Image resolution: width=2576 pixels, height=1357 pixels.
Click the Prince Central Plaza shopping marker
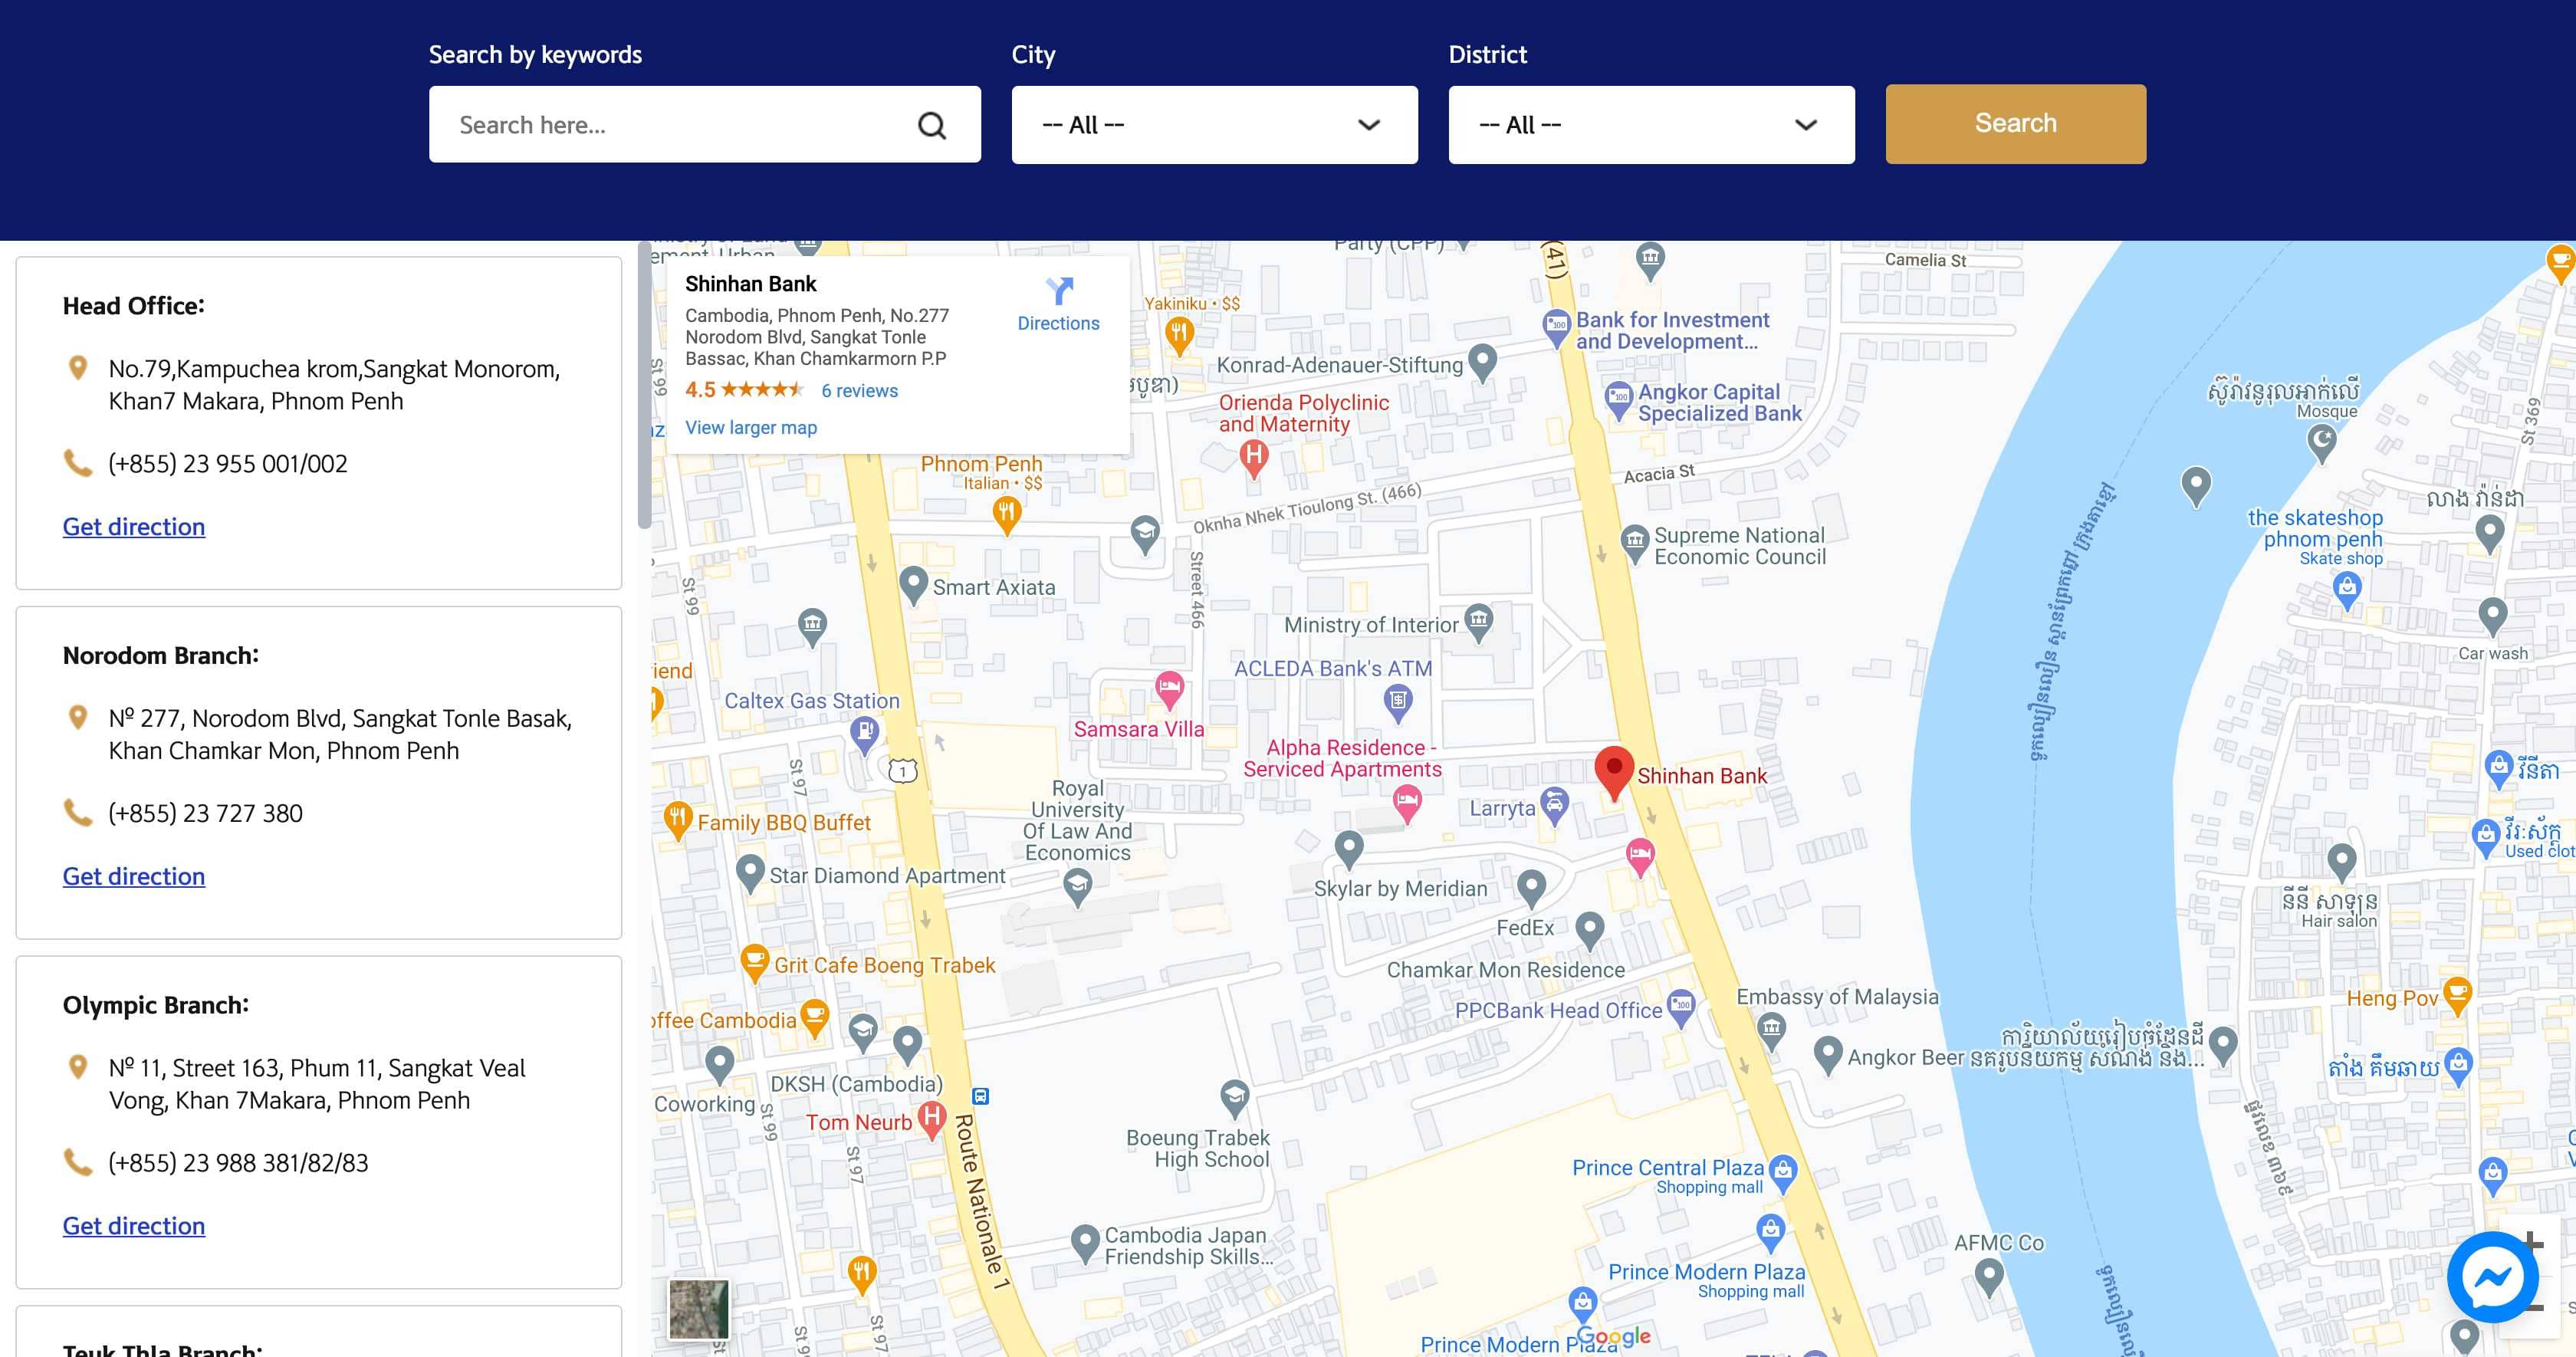(1782, 1169)
